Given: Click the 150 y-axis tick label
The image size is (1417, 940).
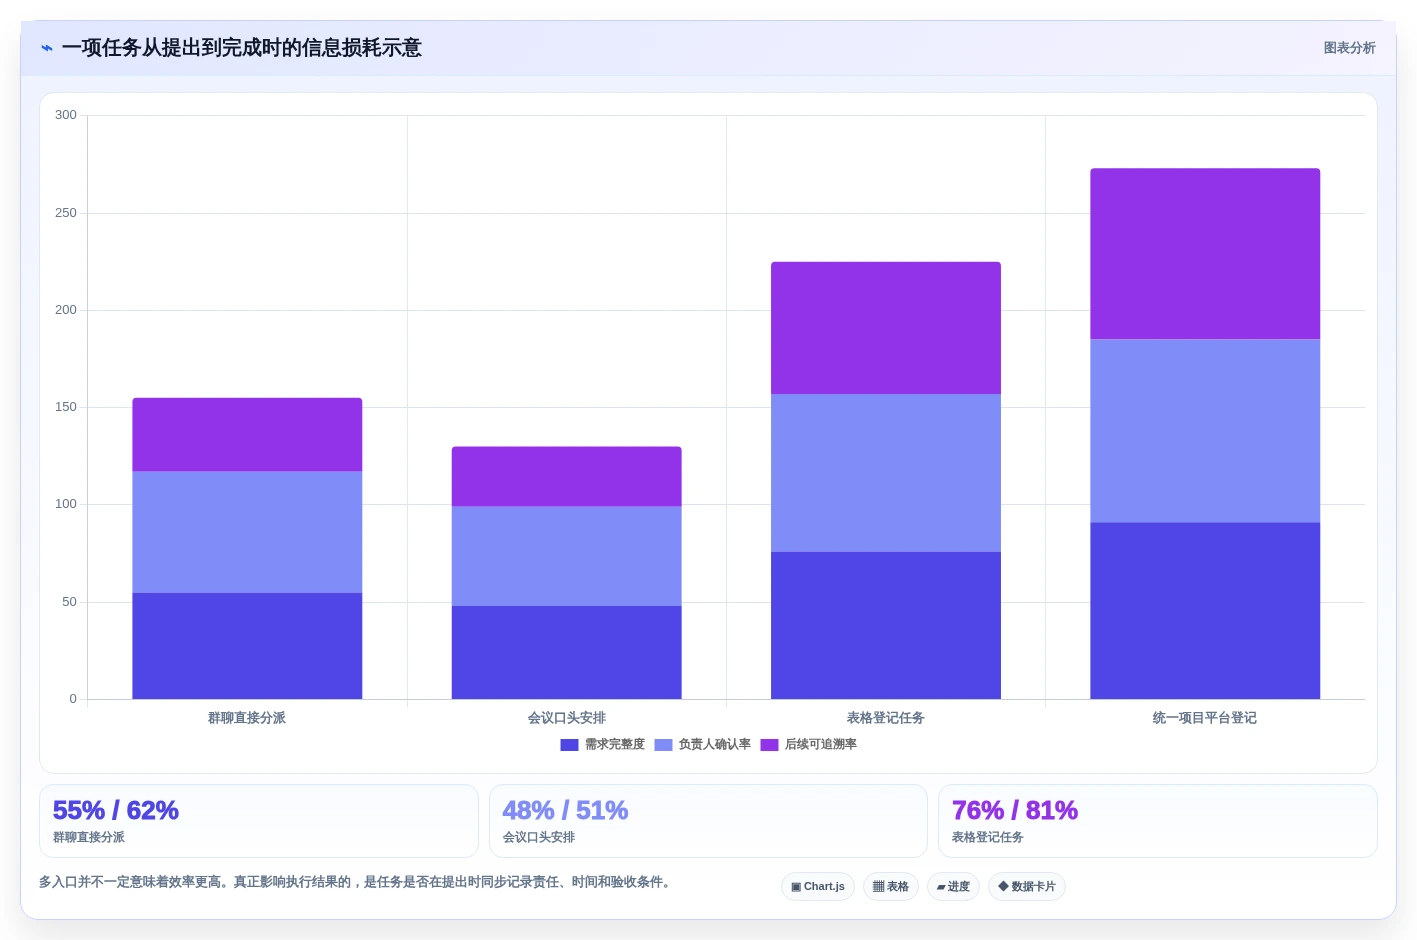Looking at the screenshot, I should 66,407.
